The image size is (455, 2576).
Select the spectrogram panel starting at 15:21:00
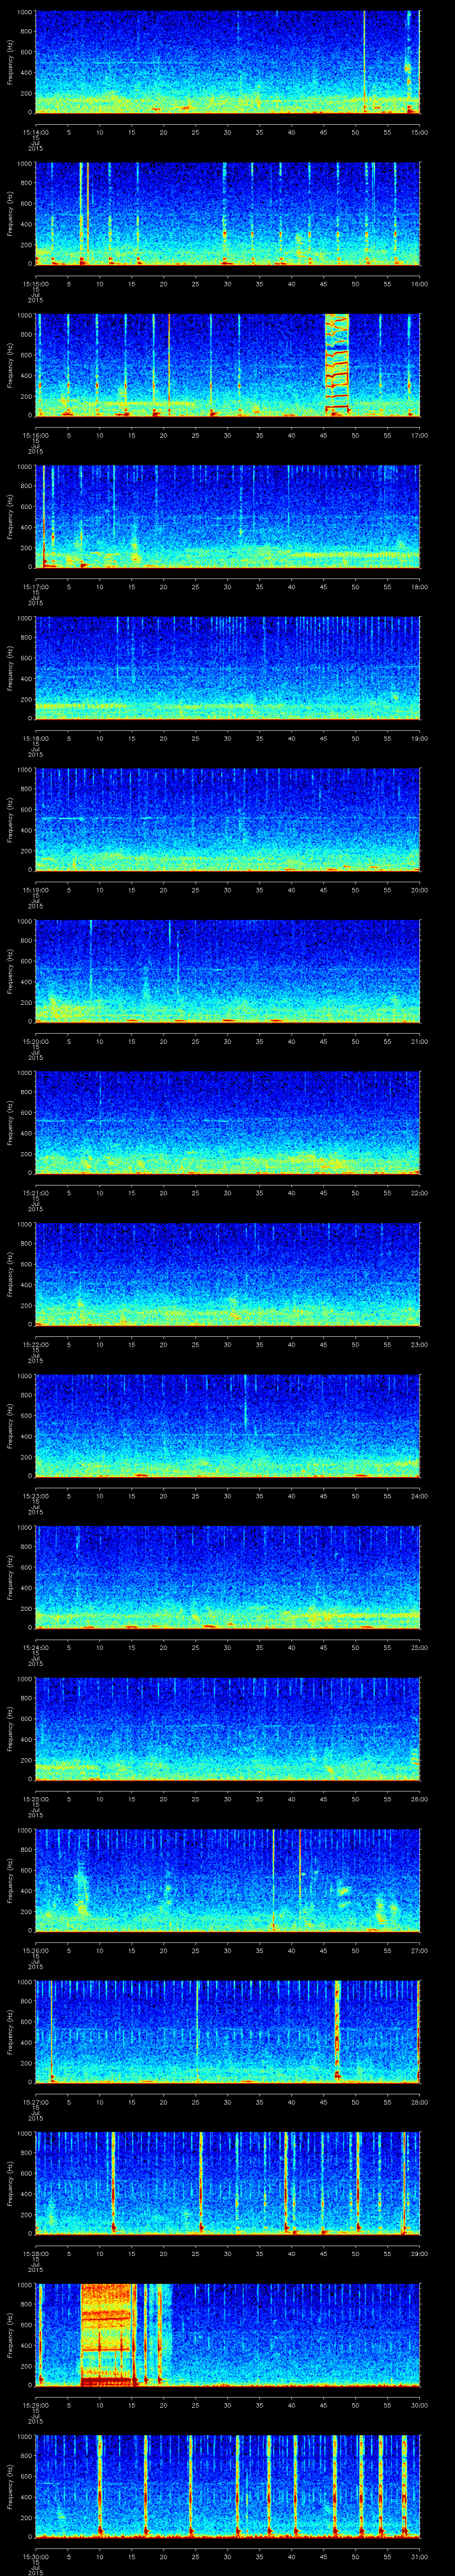(227, 1123)
